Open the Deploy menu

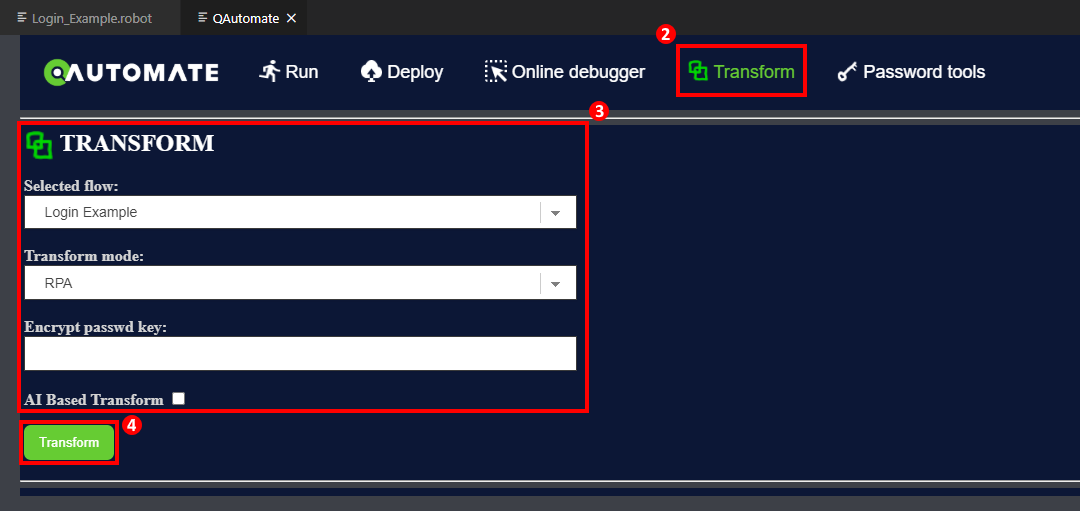[402, 72]
